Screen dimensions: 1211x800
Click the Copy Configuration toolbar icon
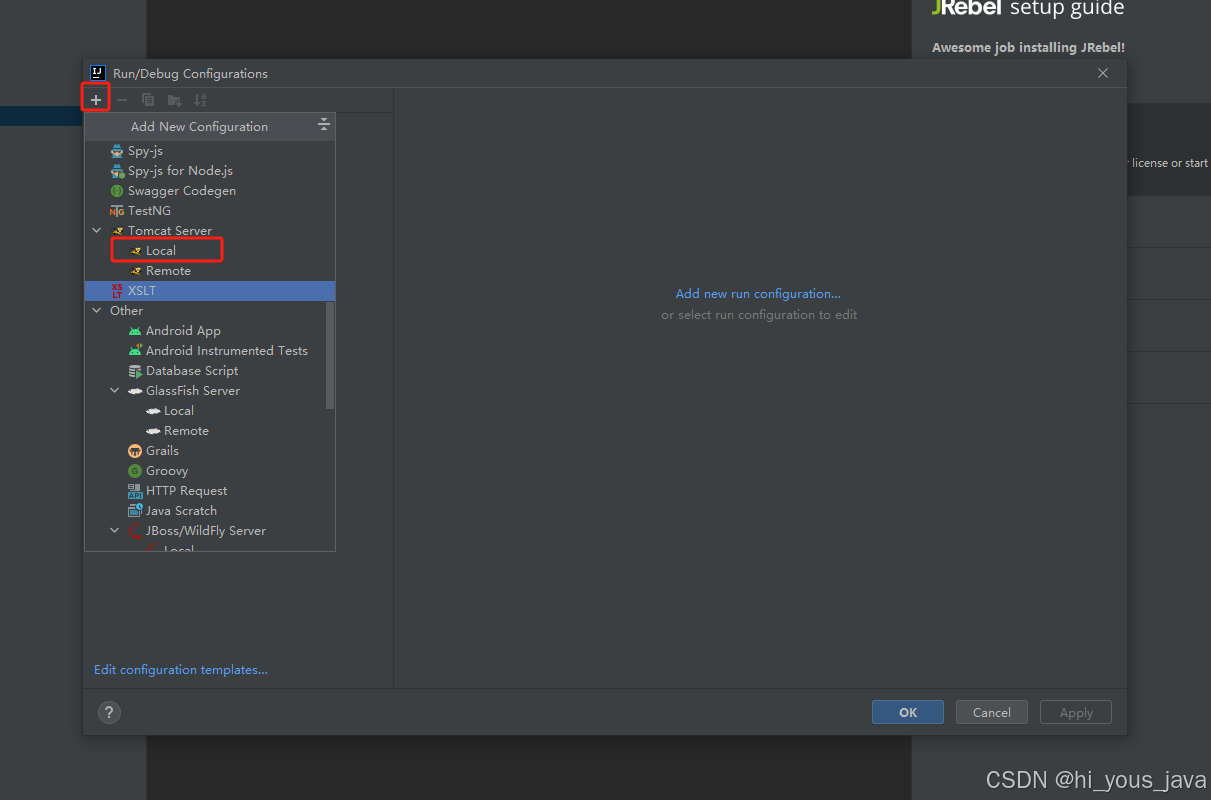148,100
